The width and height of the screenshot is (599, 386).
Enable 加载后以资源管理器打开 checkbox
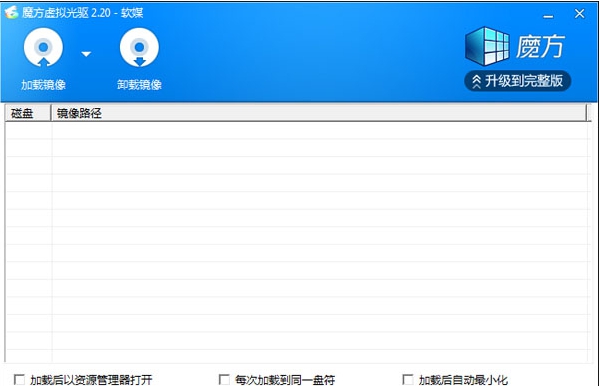[19, 380]
